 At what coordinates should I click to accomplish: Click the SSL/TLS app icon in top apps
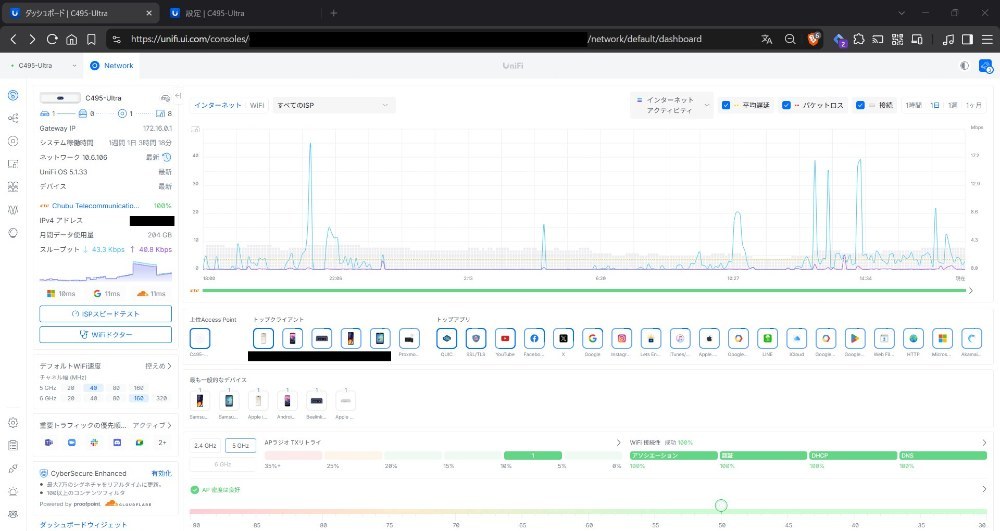point(476,338)
